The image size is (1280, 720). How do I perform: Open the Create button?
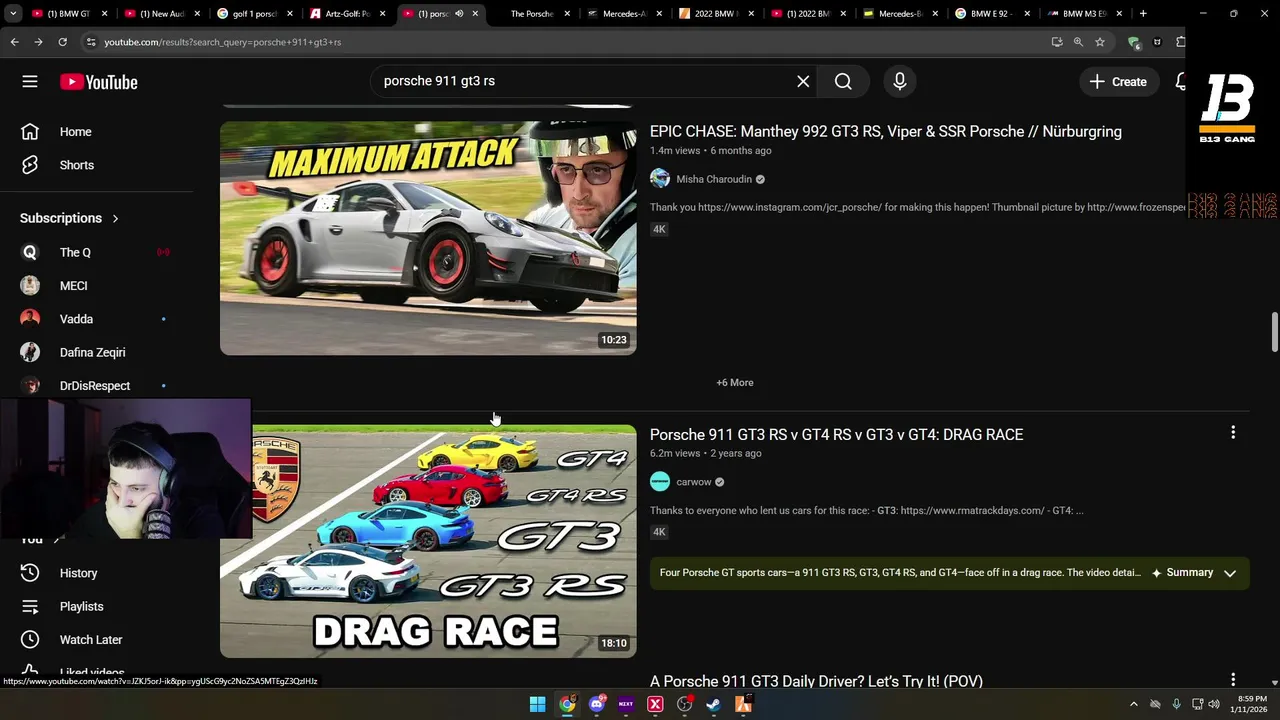tap(1118, 82)
